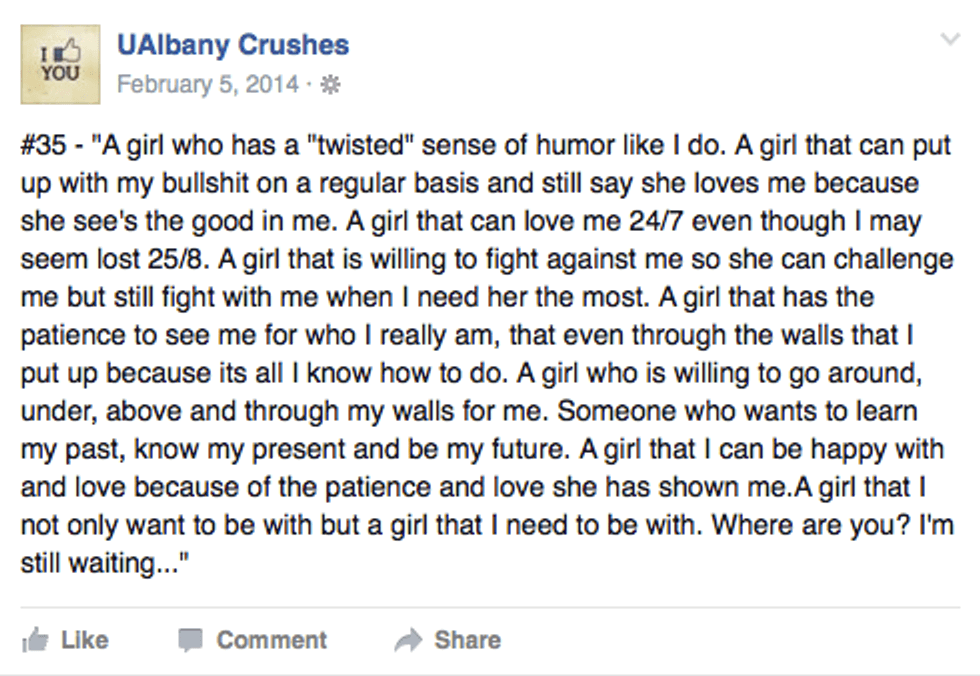Image resolution: width=980 pixels, height=676 pixels.
Task: Click the Share arrow icon
Action: (x=408, y=640)
